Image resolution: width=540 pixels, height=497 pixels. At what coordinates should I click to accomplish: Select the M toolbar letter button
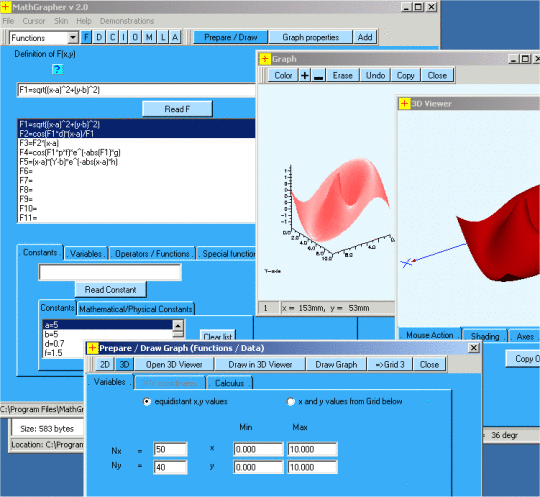[149, 37]
